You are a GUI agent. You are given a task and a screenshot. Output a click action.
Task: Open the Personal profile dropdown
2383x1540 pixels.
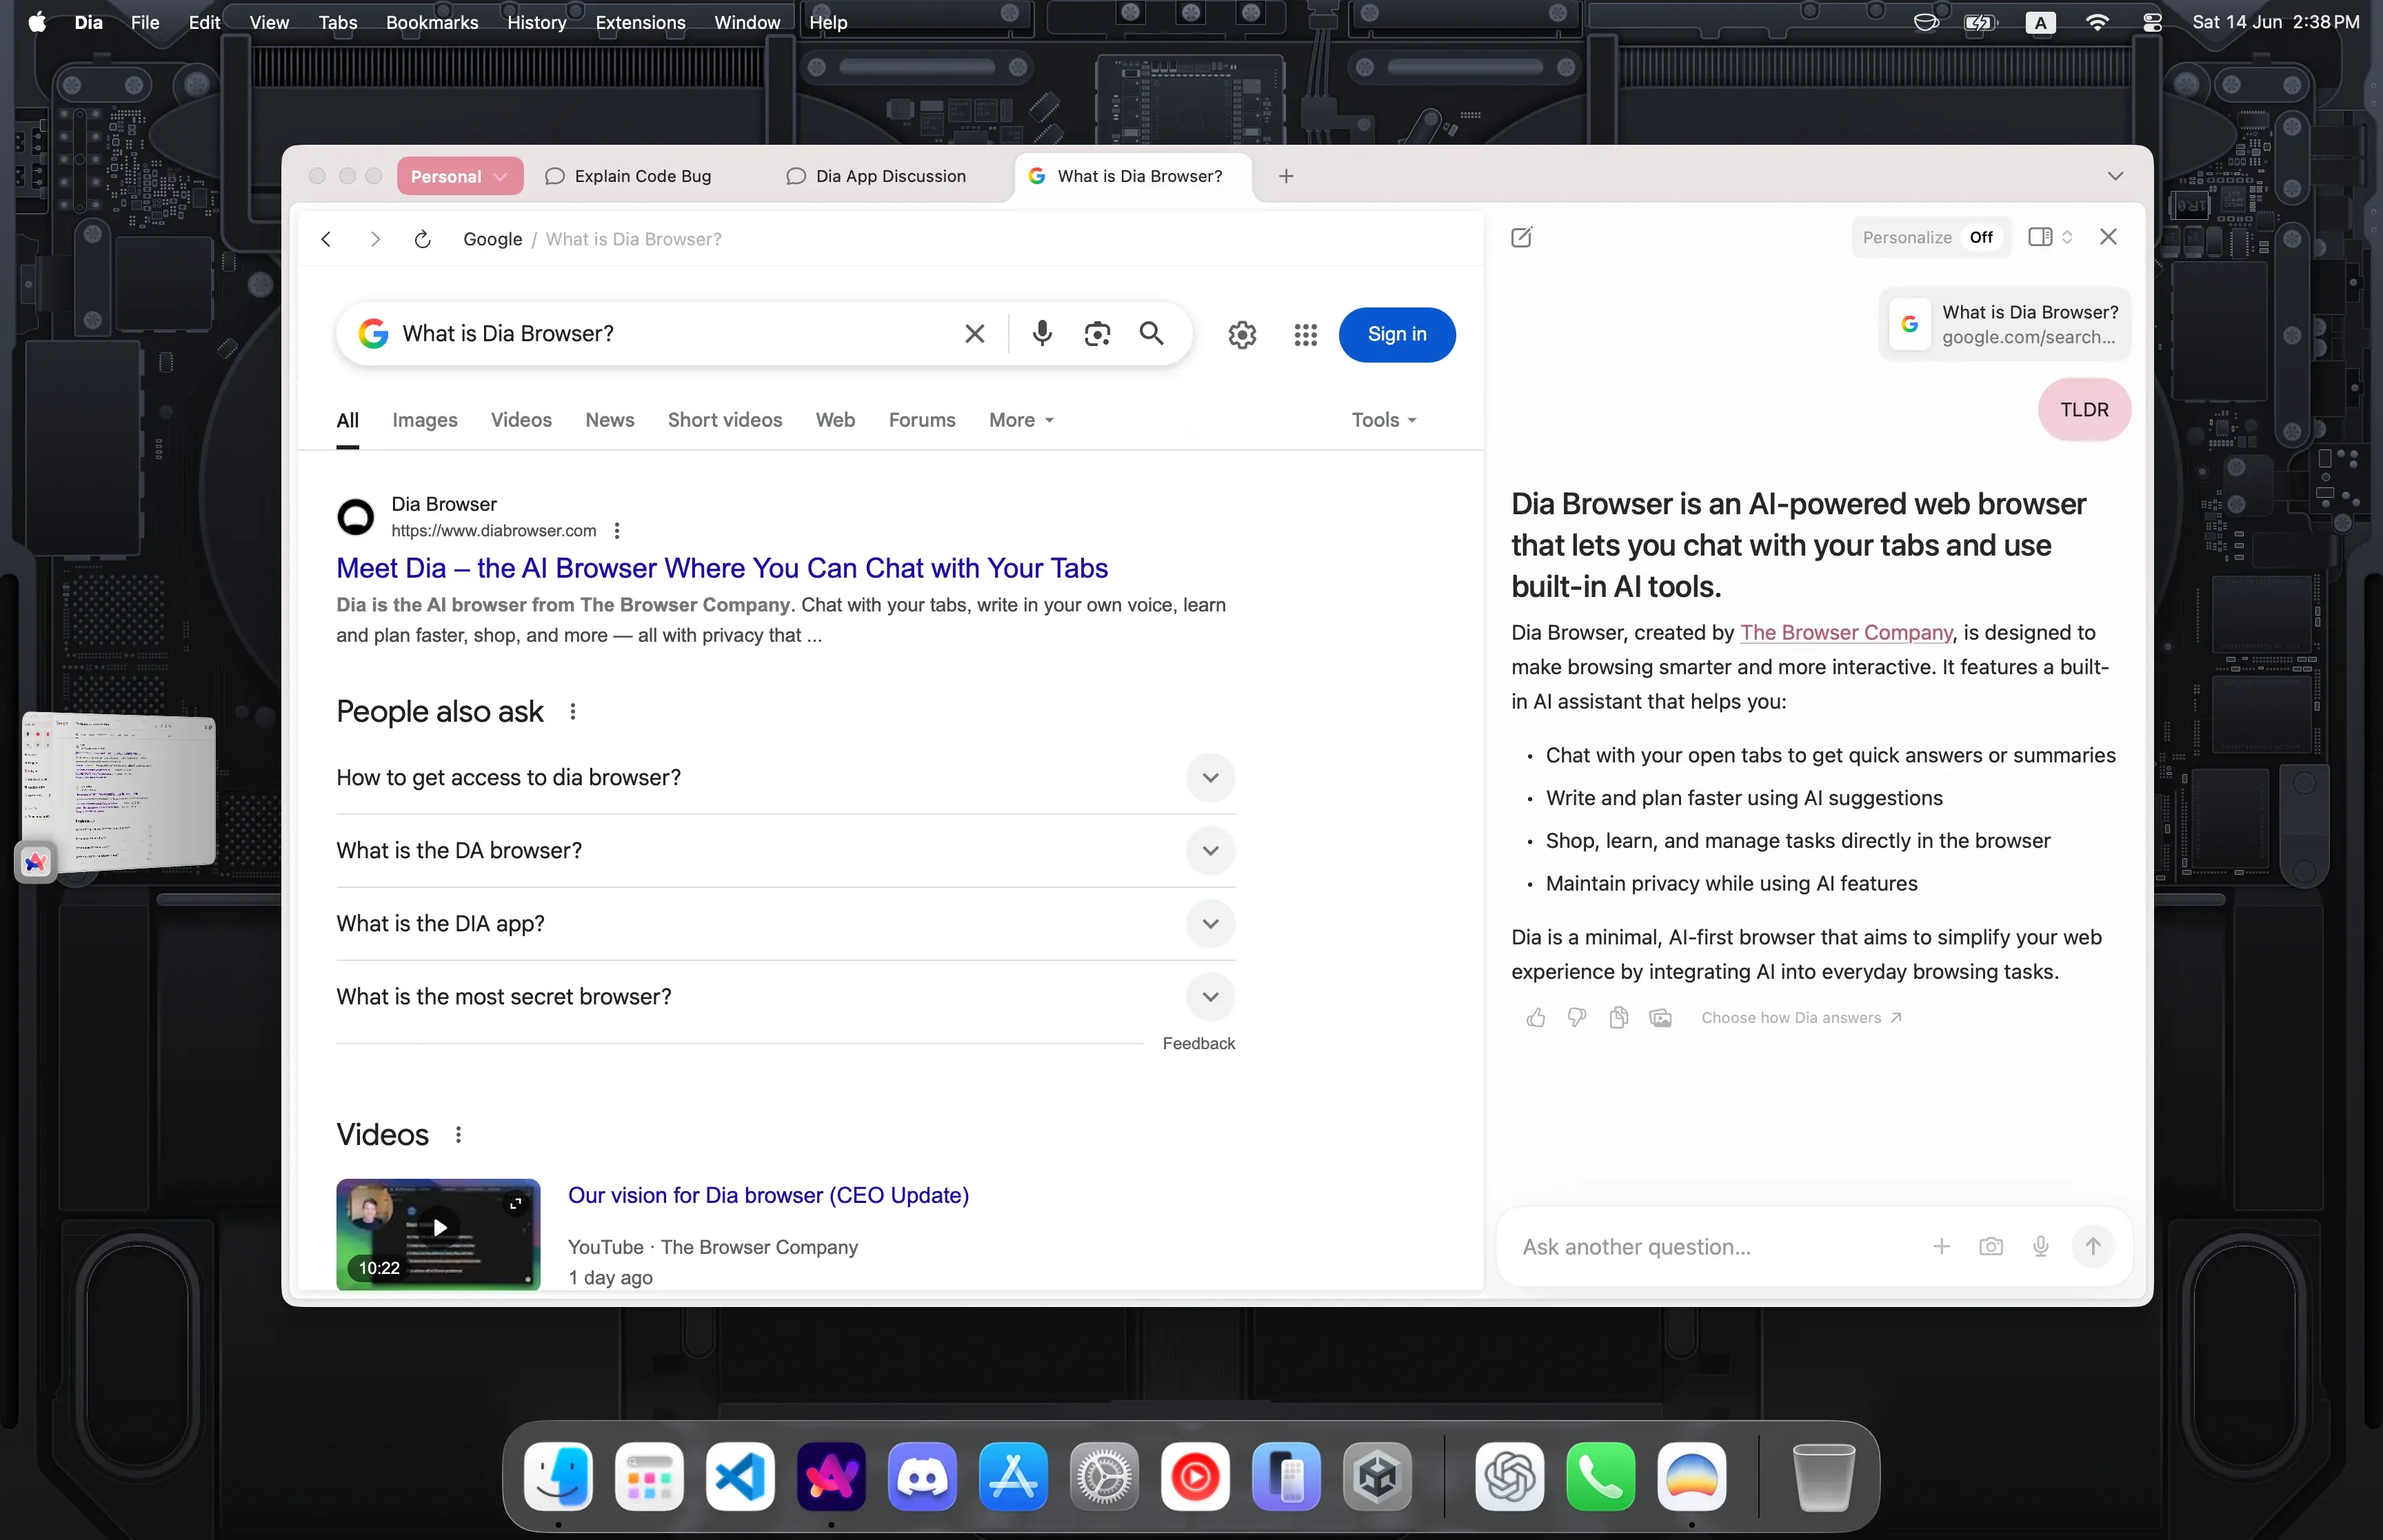pos(460,176)
